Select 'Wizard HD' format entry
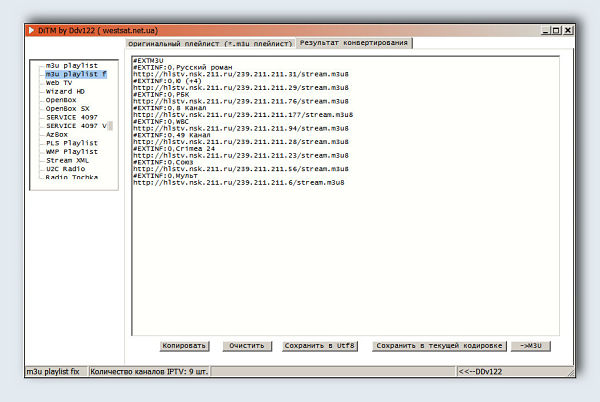 click(x=65, y=92)
